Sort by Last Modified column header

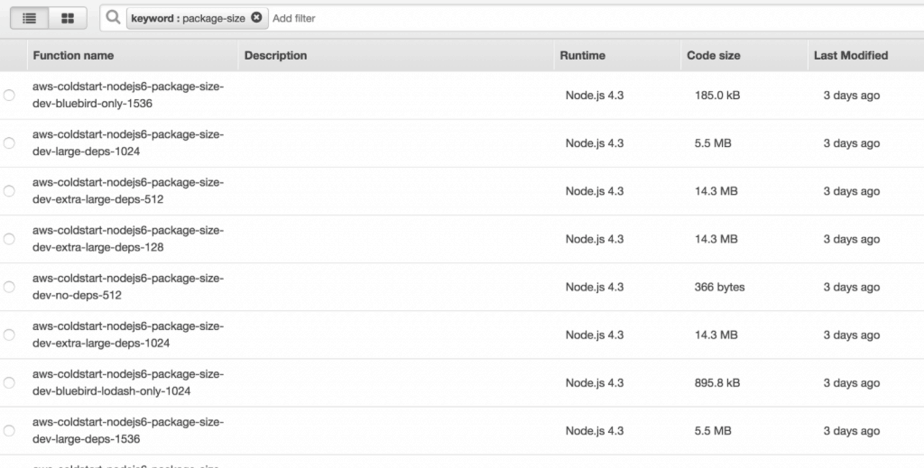click(850, 56)
